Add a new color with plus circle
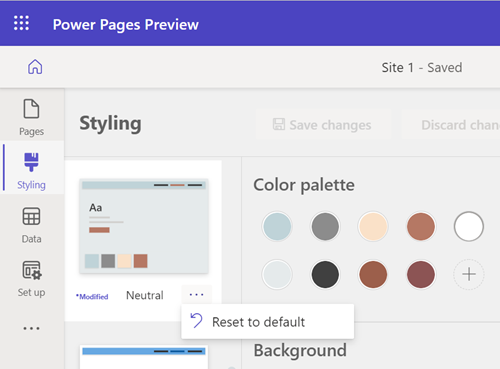This screenshot has height=369, width=500. click(x=469, y=274)
